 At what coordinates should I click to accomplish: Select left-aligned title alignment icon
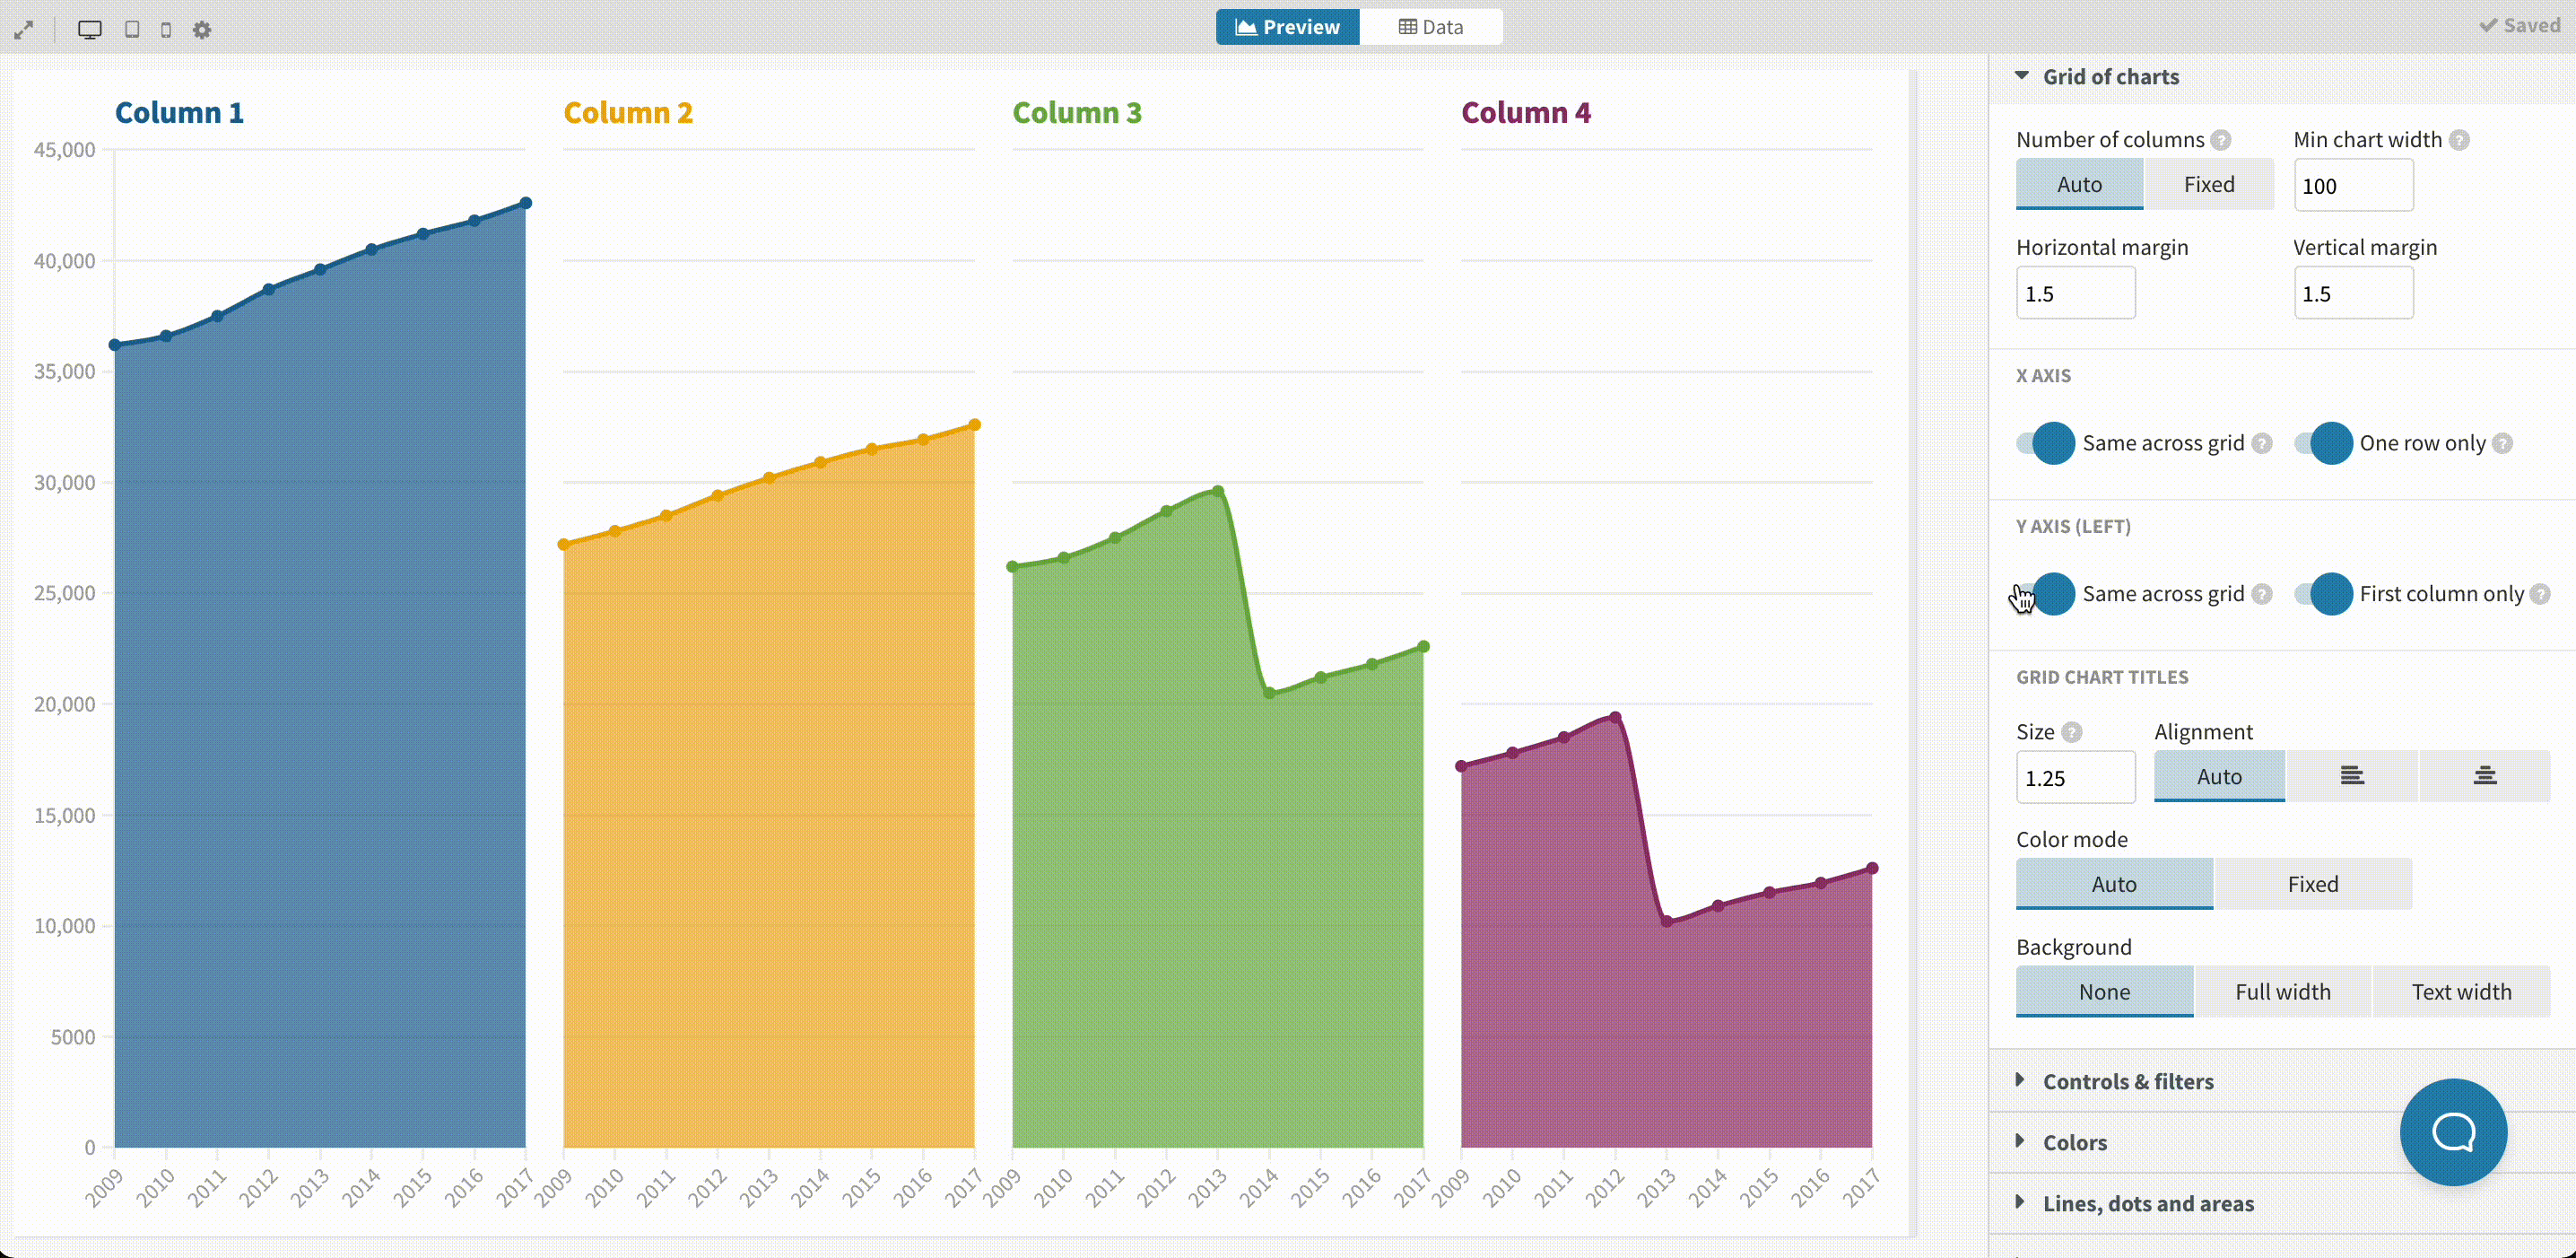coord(2352,776)
